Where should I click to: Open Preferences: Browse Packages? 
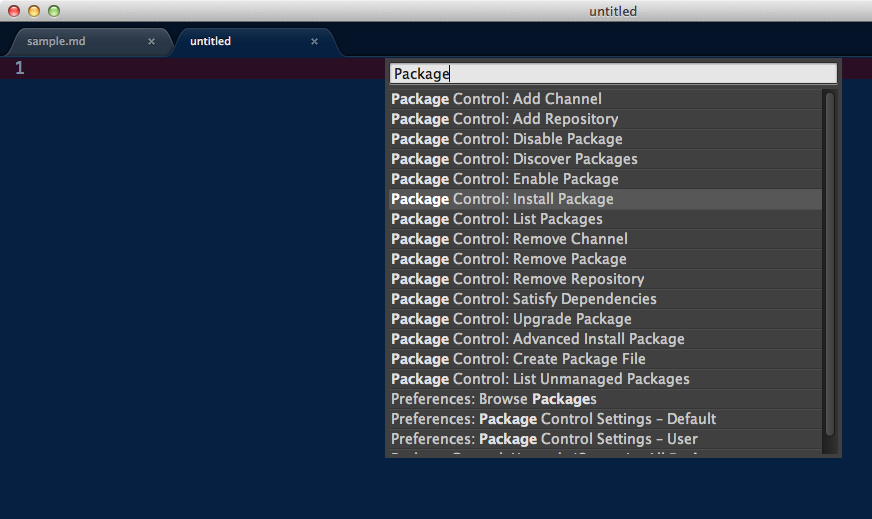605,399
